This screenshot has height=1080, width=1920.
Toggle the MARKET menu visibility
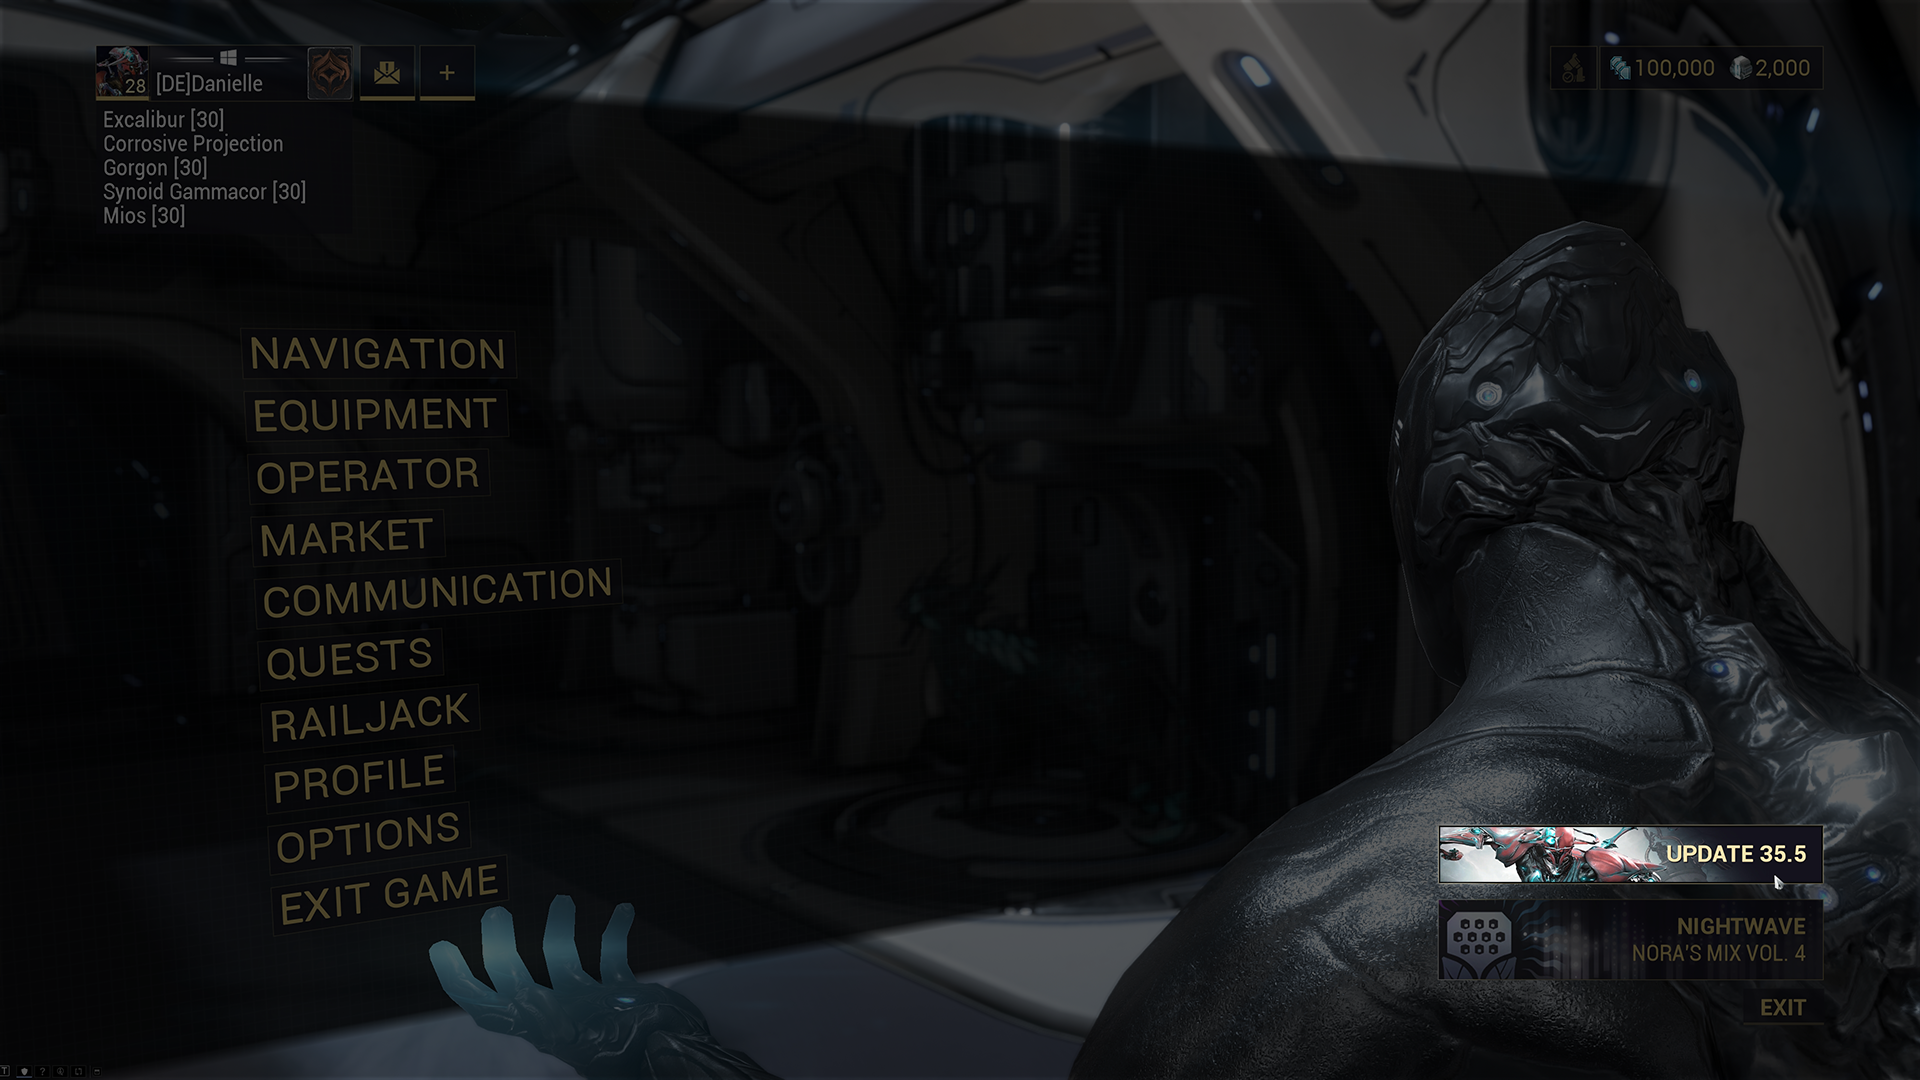coord(345,534)
